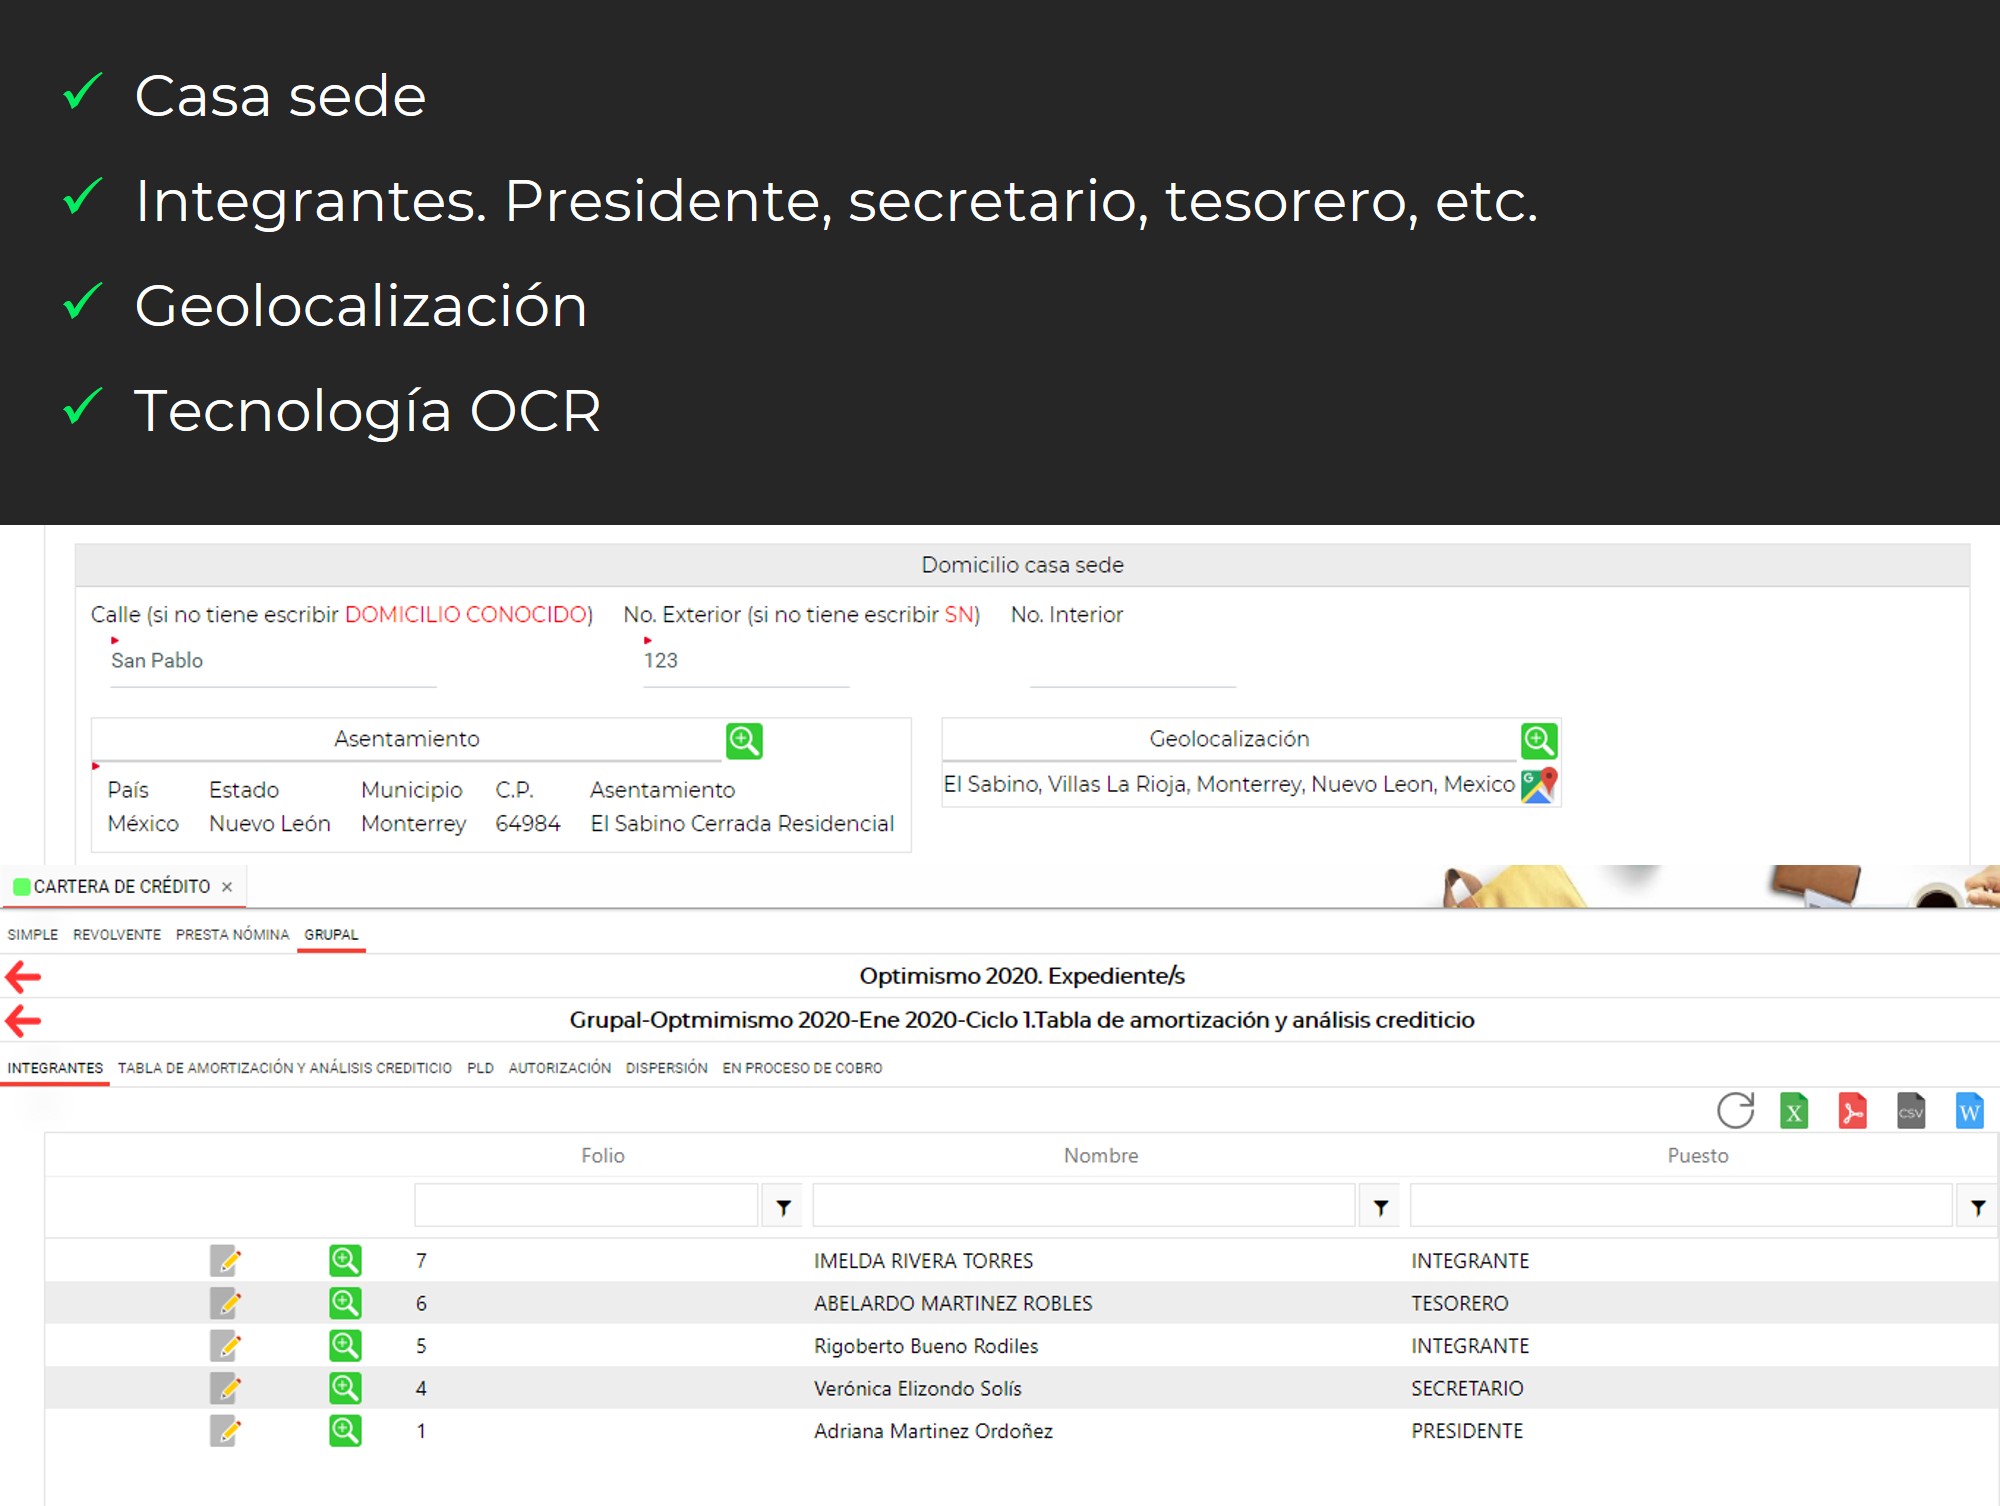Viewport: 2000px width, 1506px height.
Task: Open the Dispersión tab
Action: coord(666,1068)
